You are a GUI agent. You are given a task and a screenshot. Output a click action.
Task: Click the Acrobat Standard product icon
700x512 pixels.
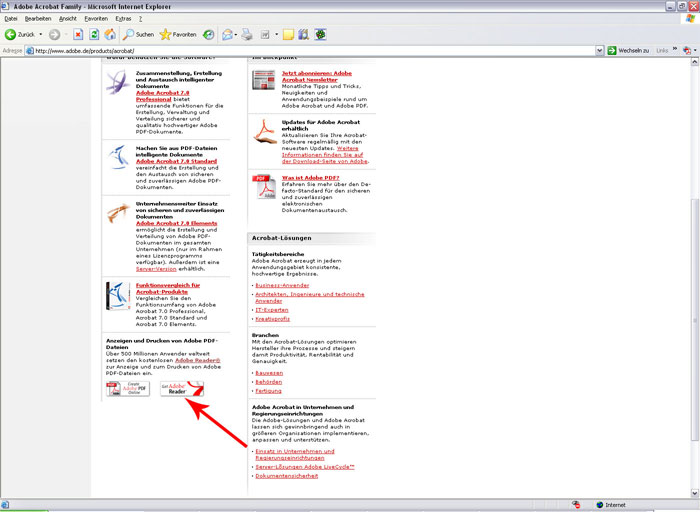tap(118, 157)
